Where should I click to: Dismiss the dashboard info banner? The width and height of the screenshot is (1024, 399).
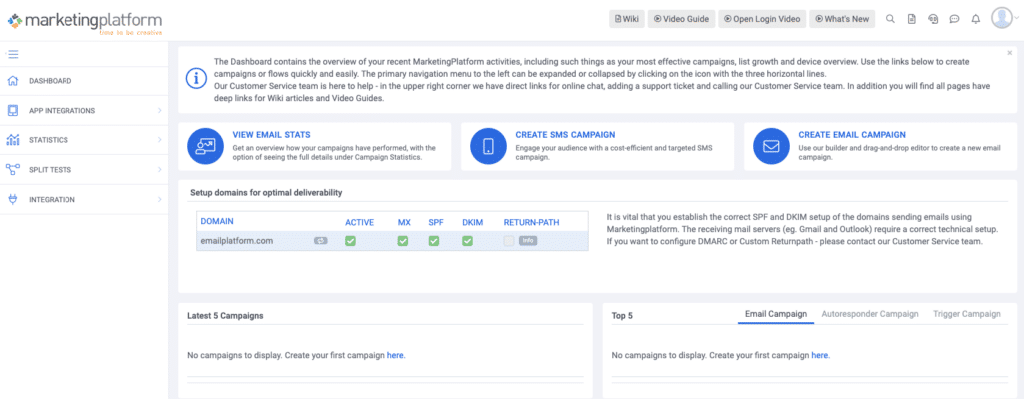tap(1010, 53)
